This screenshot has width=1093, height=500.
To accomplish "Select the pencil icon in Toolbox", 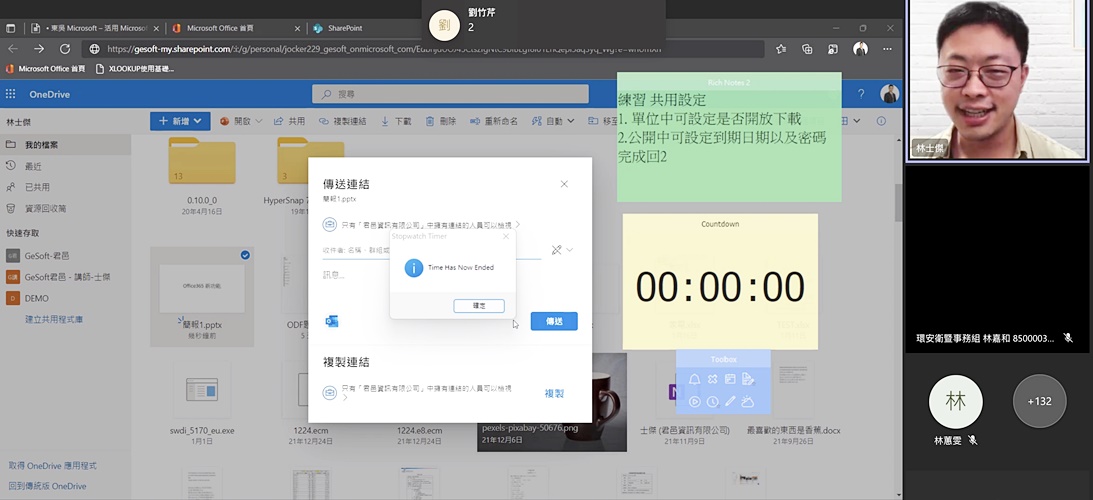I will click(730, 402).
